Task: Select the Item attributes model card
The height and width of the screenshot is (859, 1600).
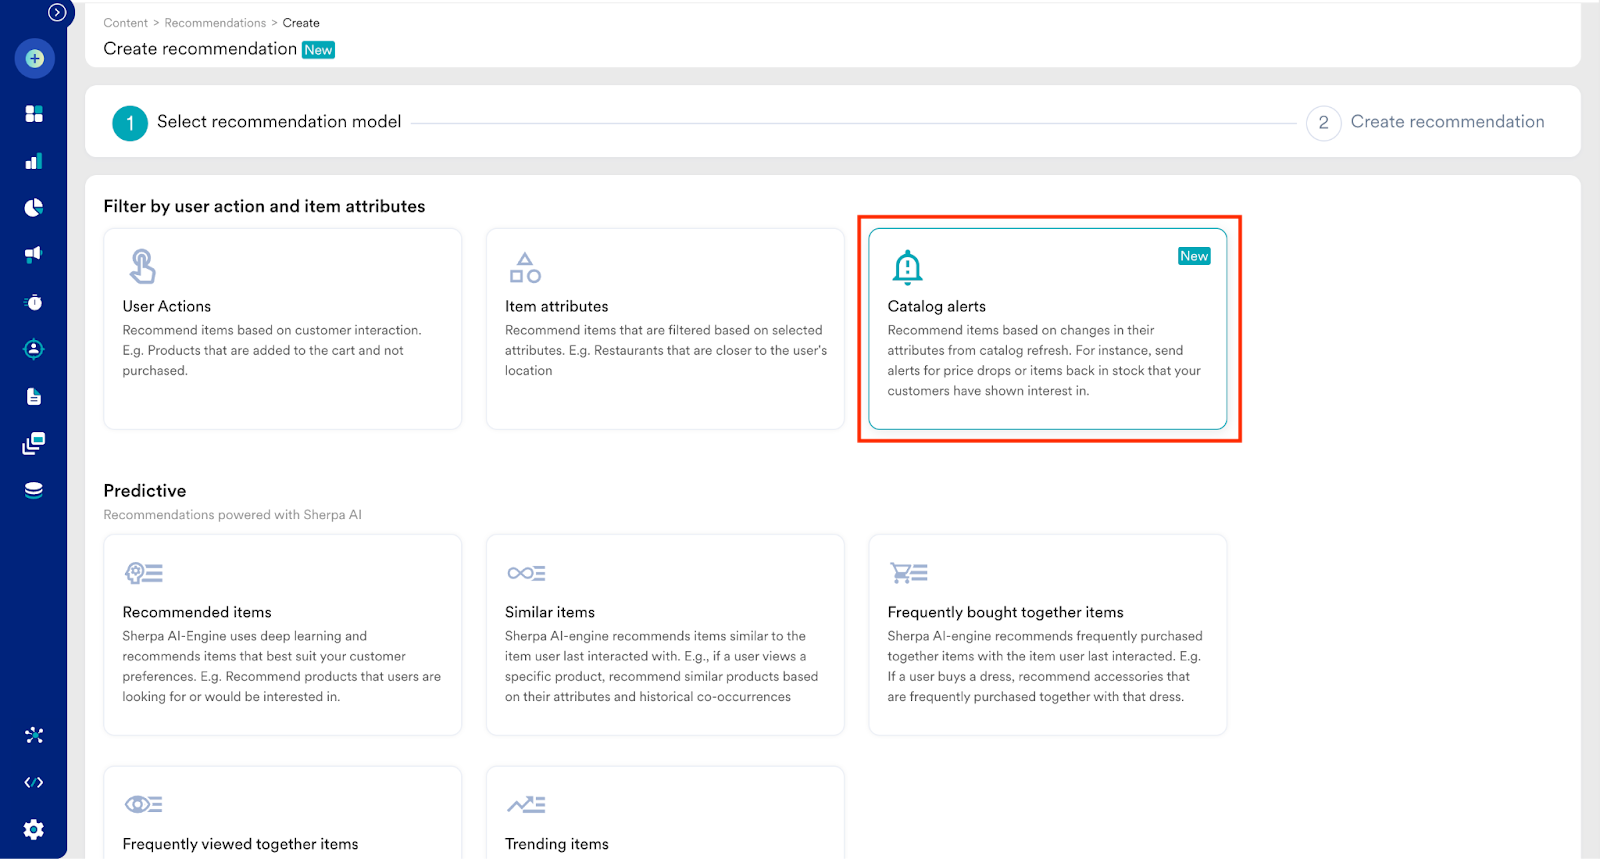Action: pyautogui.click(x=665, y=329)
